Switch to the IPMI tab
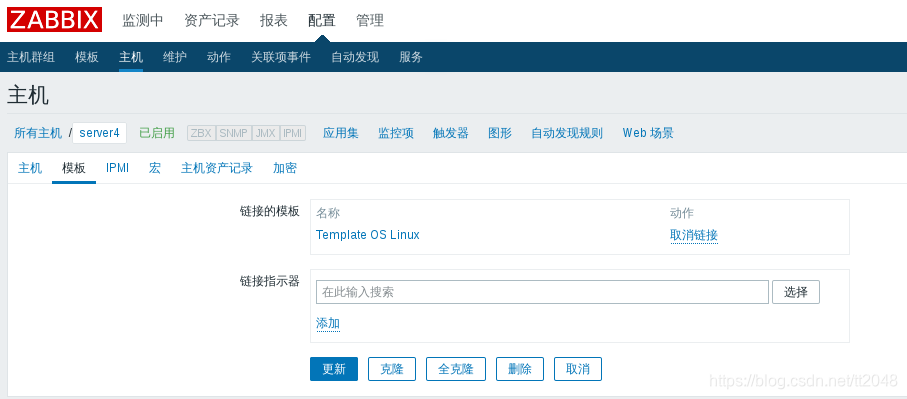907x399 pixels. pyautogui.click(x=117, y=168)
